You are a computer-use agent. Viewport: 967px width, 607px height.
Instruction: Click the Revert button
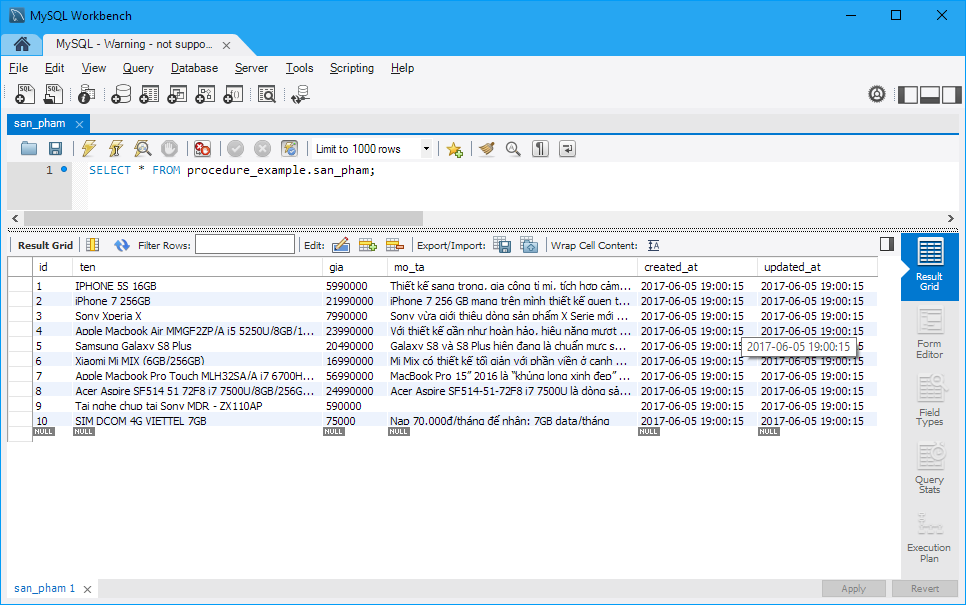point(925,588)
